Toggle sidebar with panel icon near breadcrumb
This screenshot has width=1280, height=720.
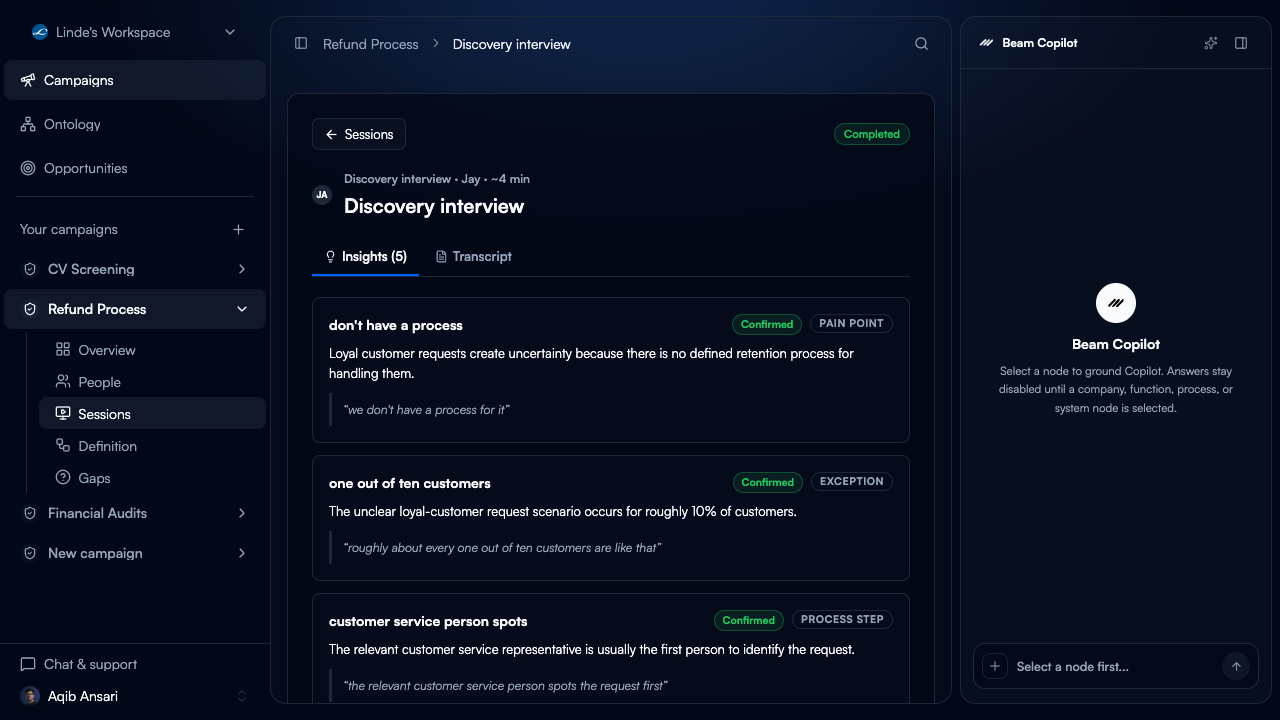(x=301, y=43)
